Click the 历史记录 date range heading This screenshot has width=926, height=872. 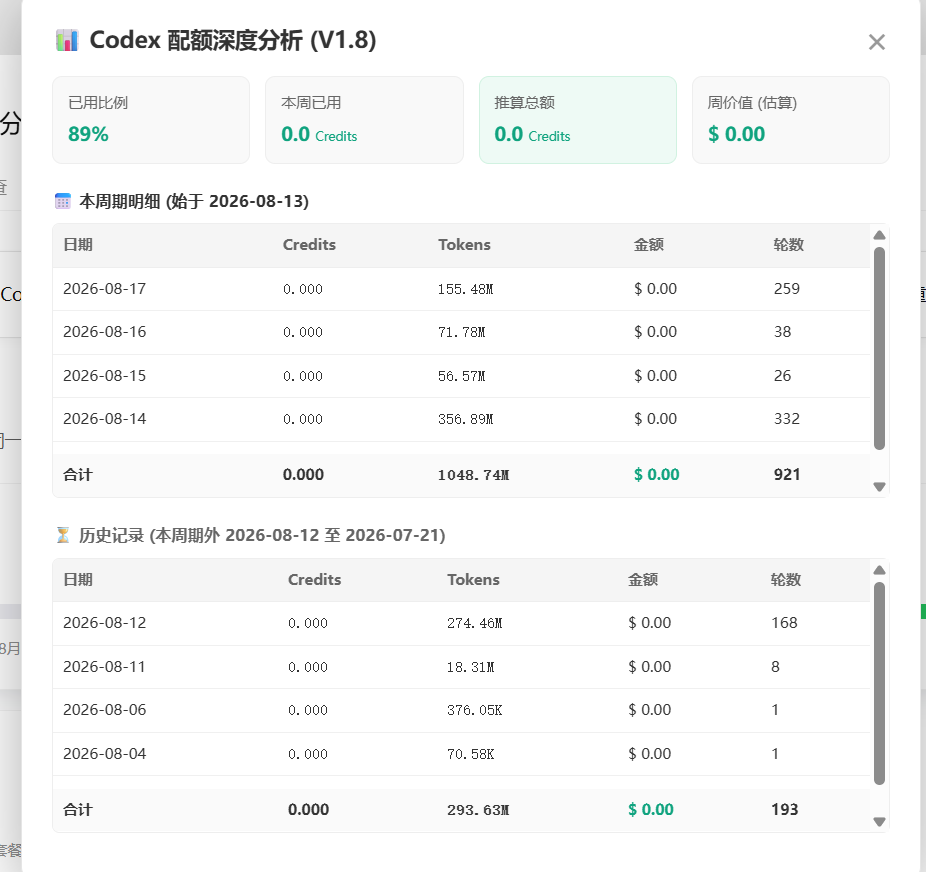tap(262, 535)
